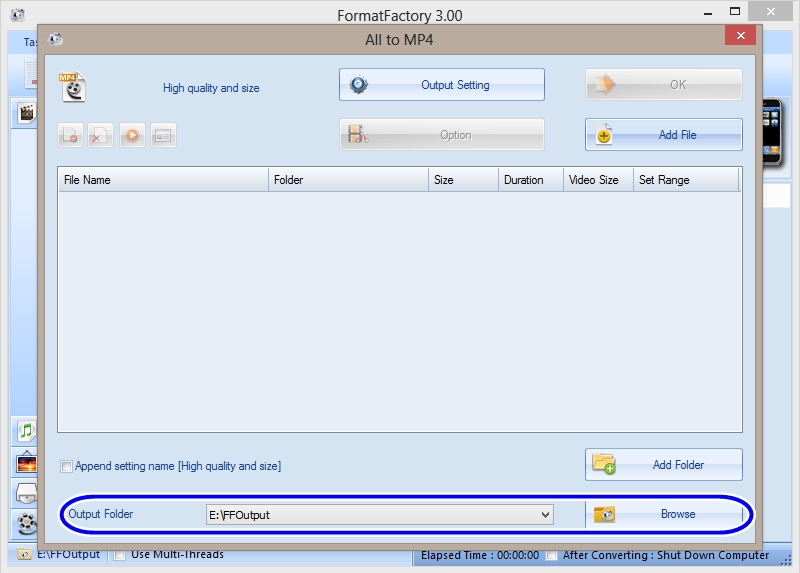Click the Add File button
Screen dimensions: 800x573
pos(663,135)
